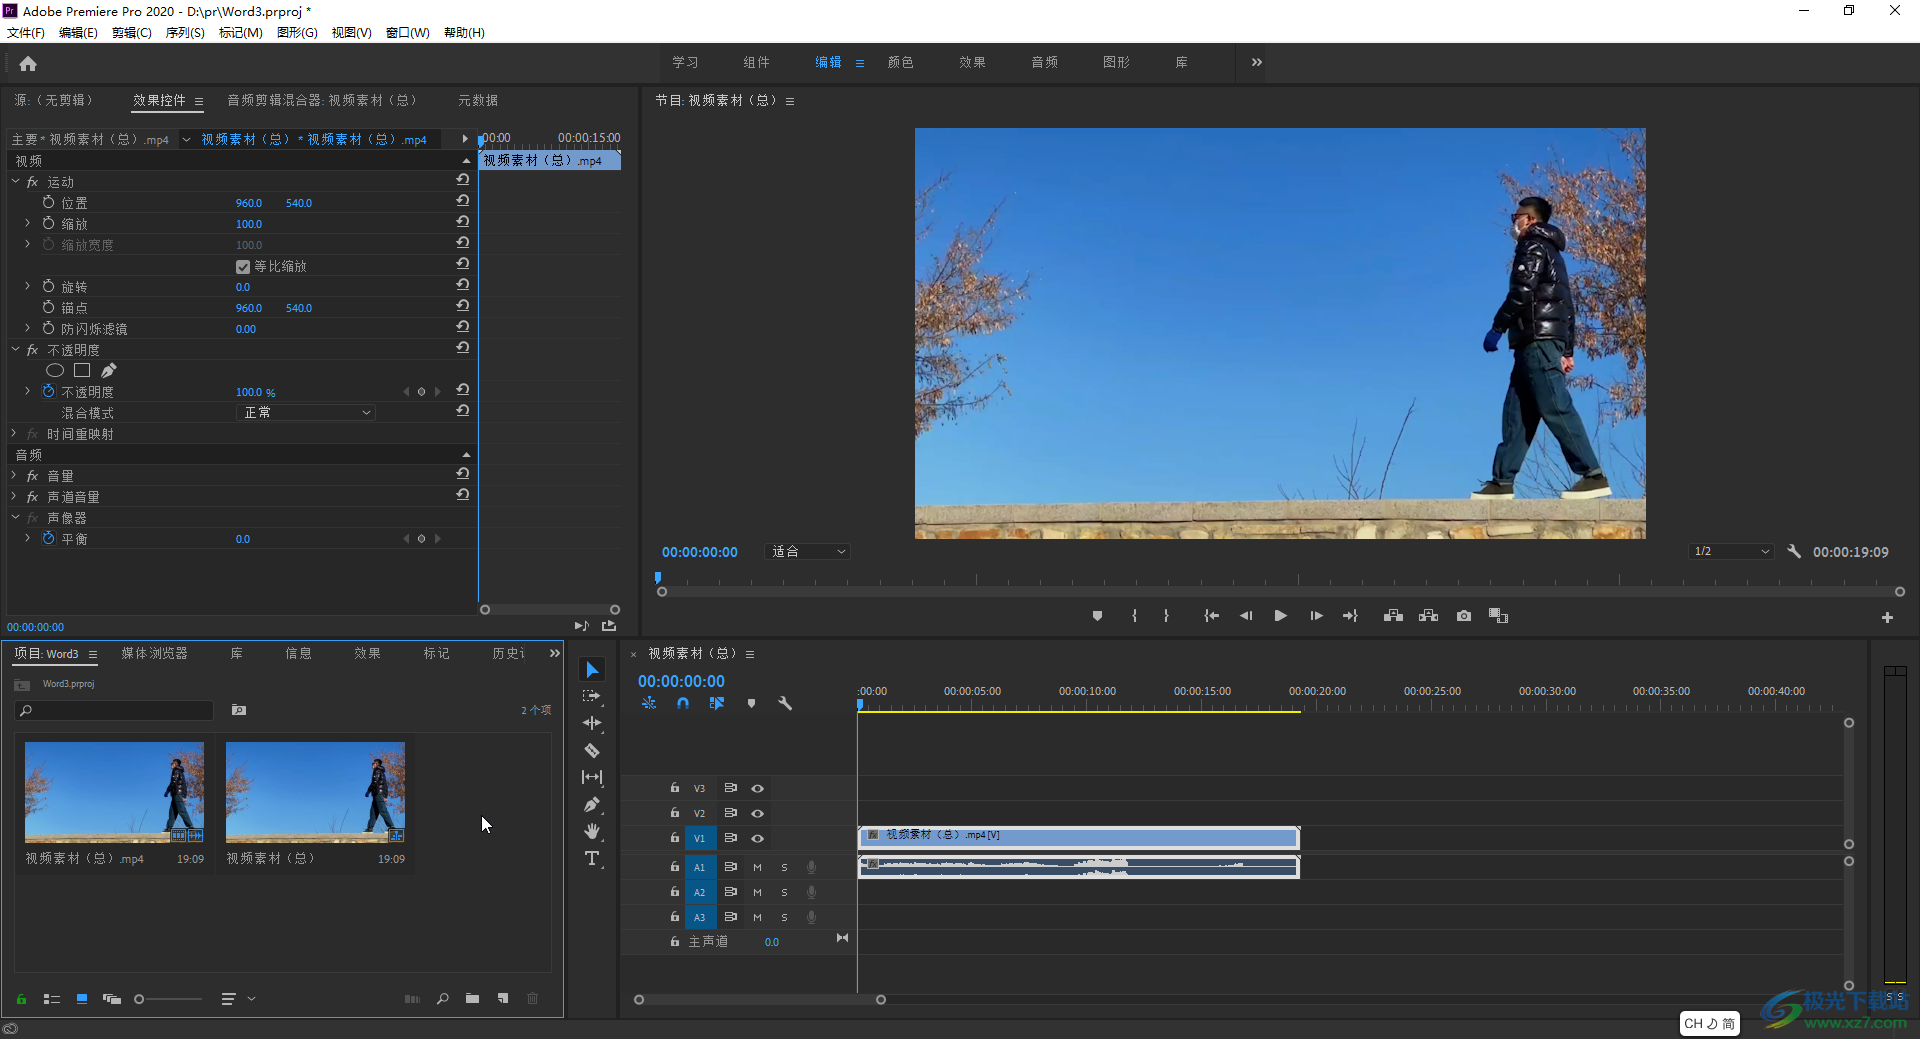Toggle V3 track output eye
1920x1039 pixels.
coord(757,789)
